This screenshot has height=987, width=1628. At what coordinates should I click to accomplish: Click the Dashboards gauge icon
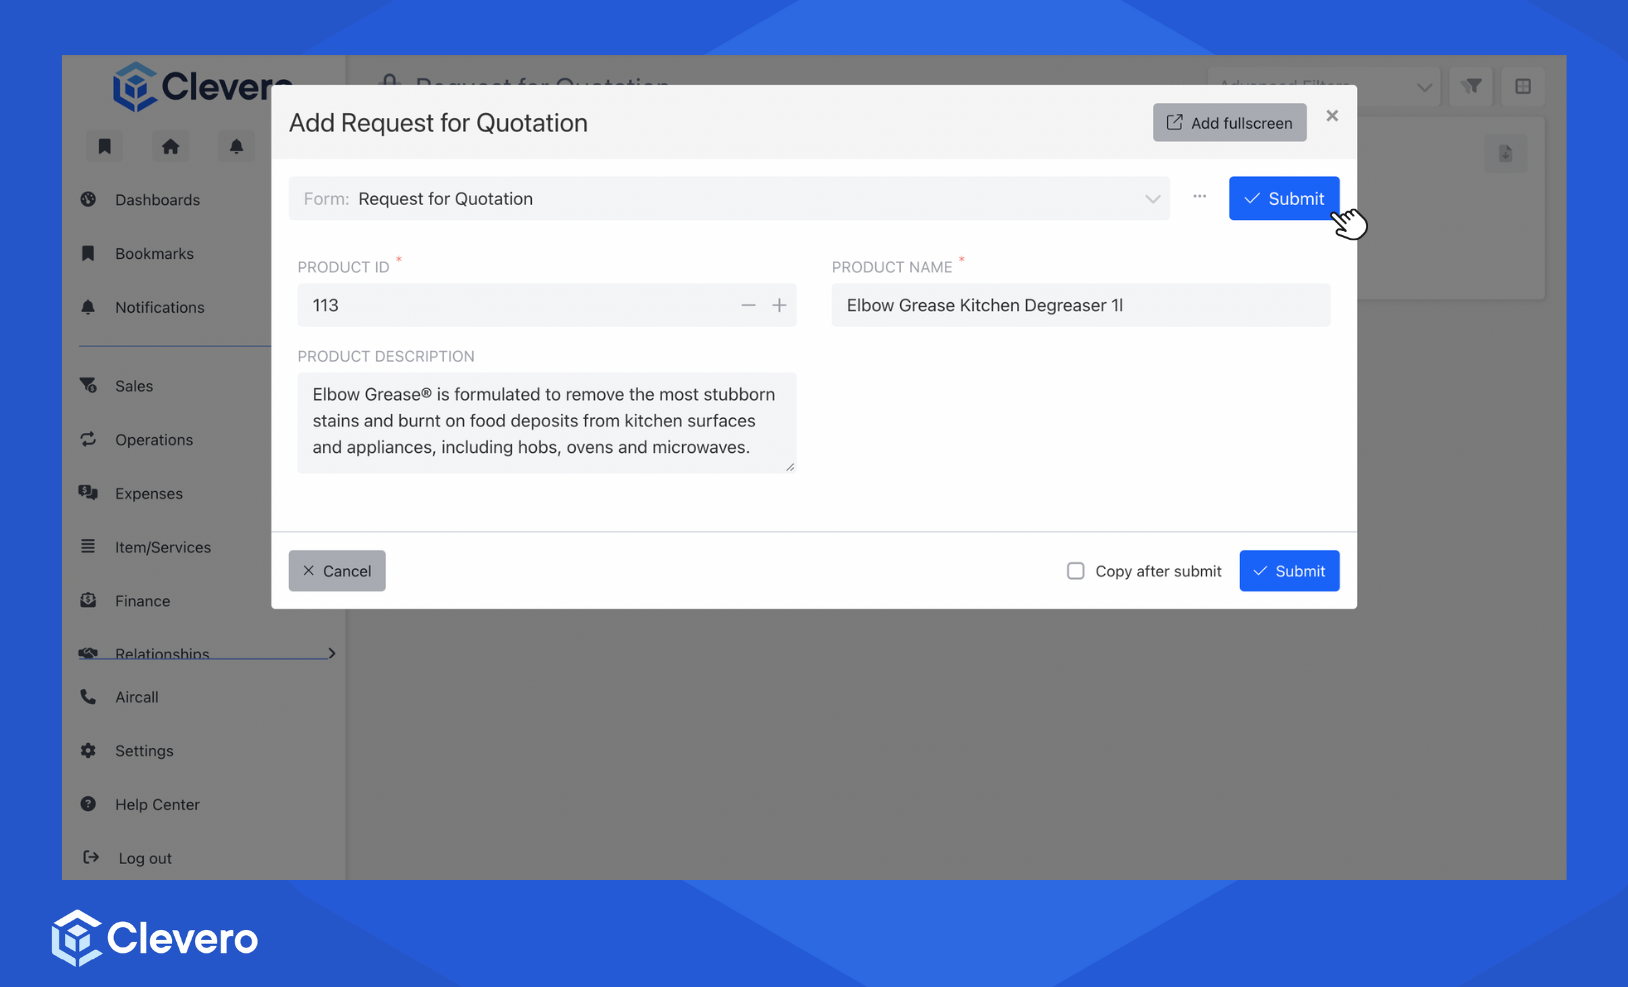pos(88,199)
